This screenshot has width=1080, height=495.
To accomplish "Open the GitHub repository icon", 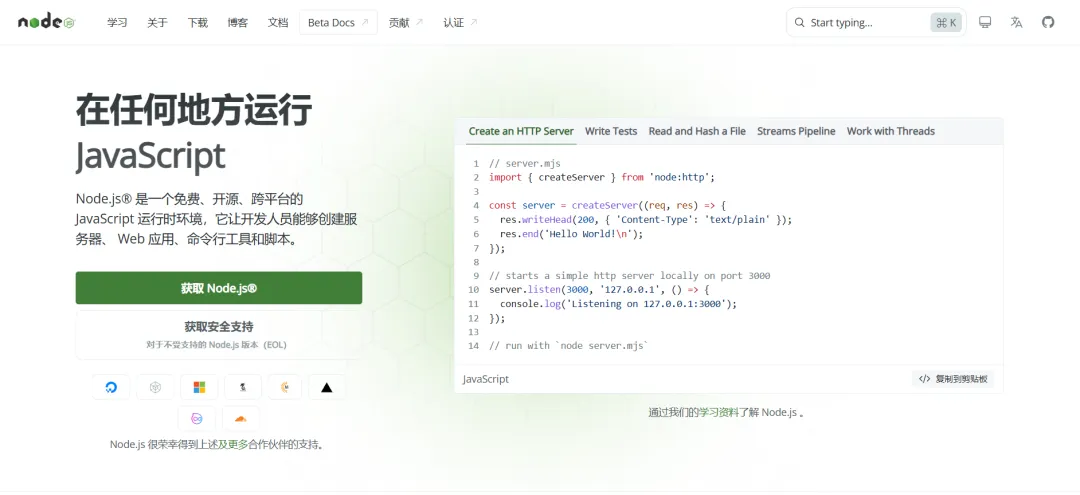I will click(1048, 22).
